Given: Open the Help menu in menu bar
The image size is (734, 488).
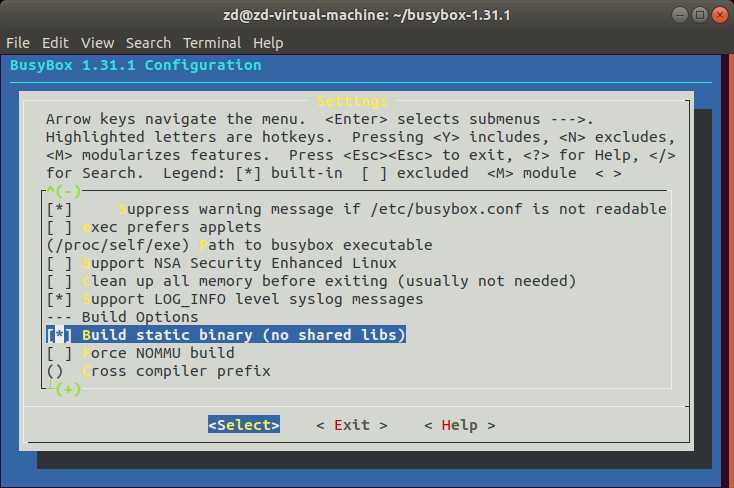Looking at the screenshot, I should coord(268,43).
